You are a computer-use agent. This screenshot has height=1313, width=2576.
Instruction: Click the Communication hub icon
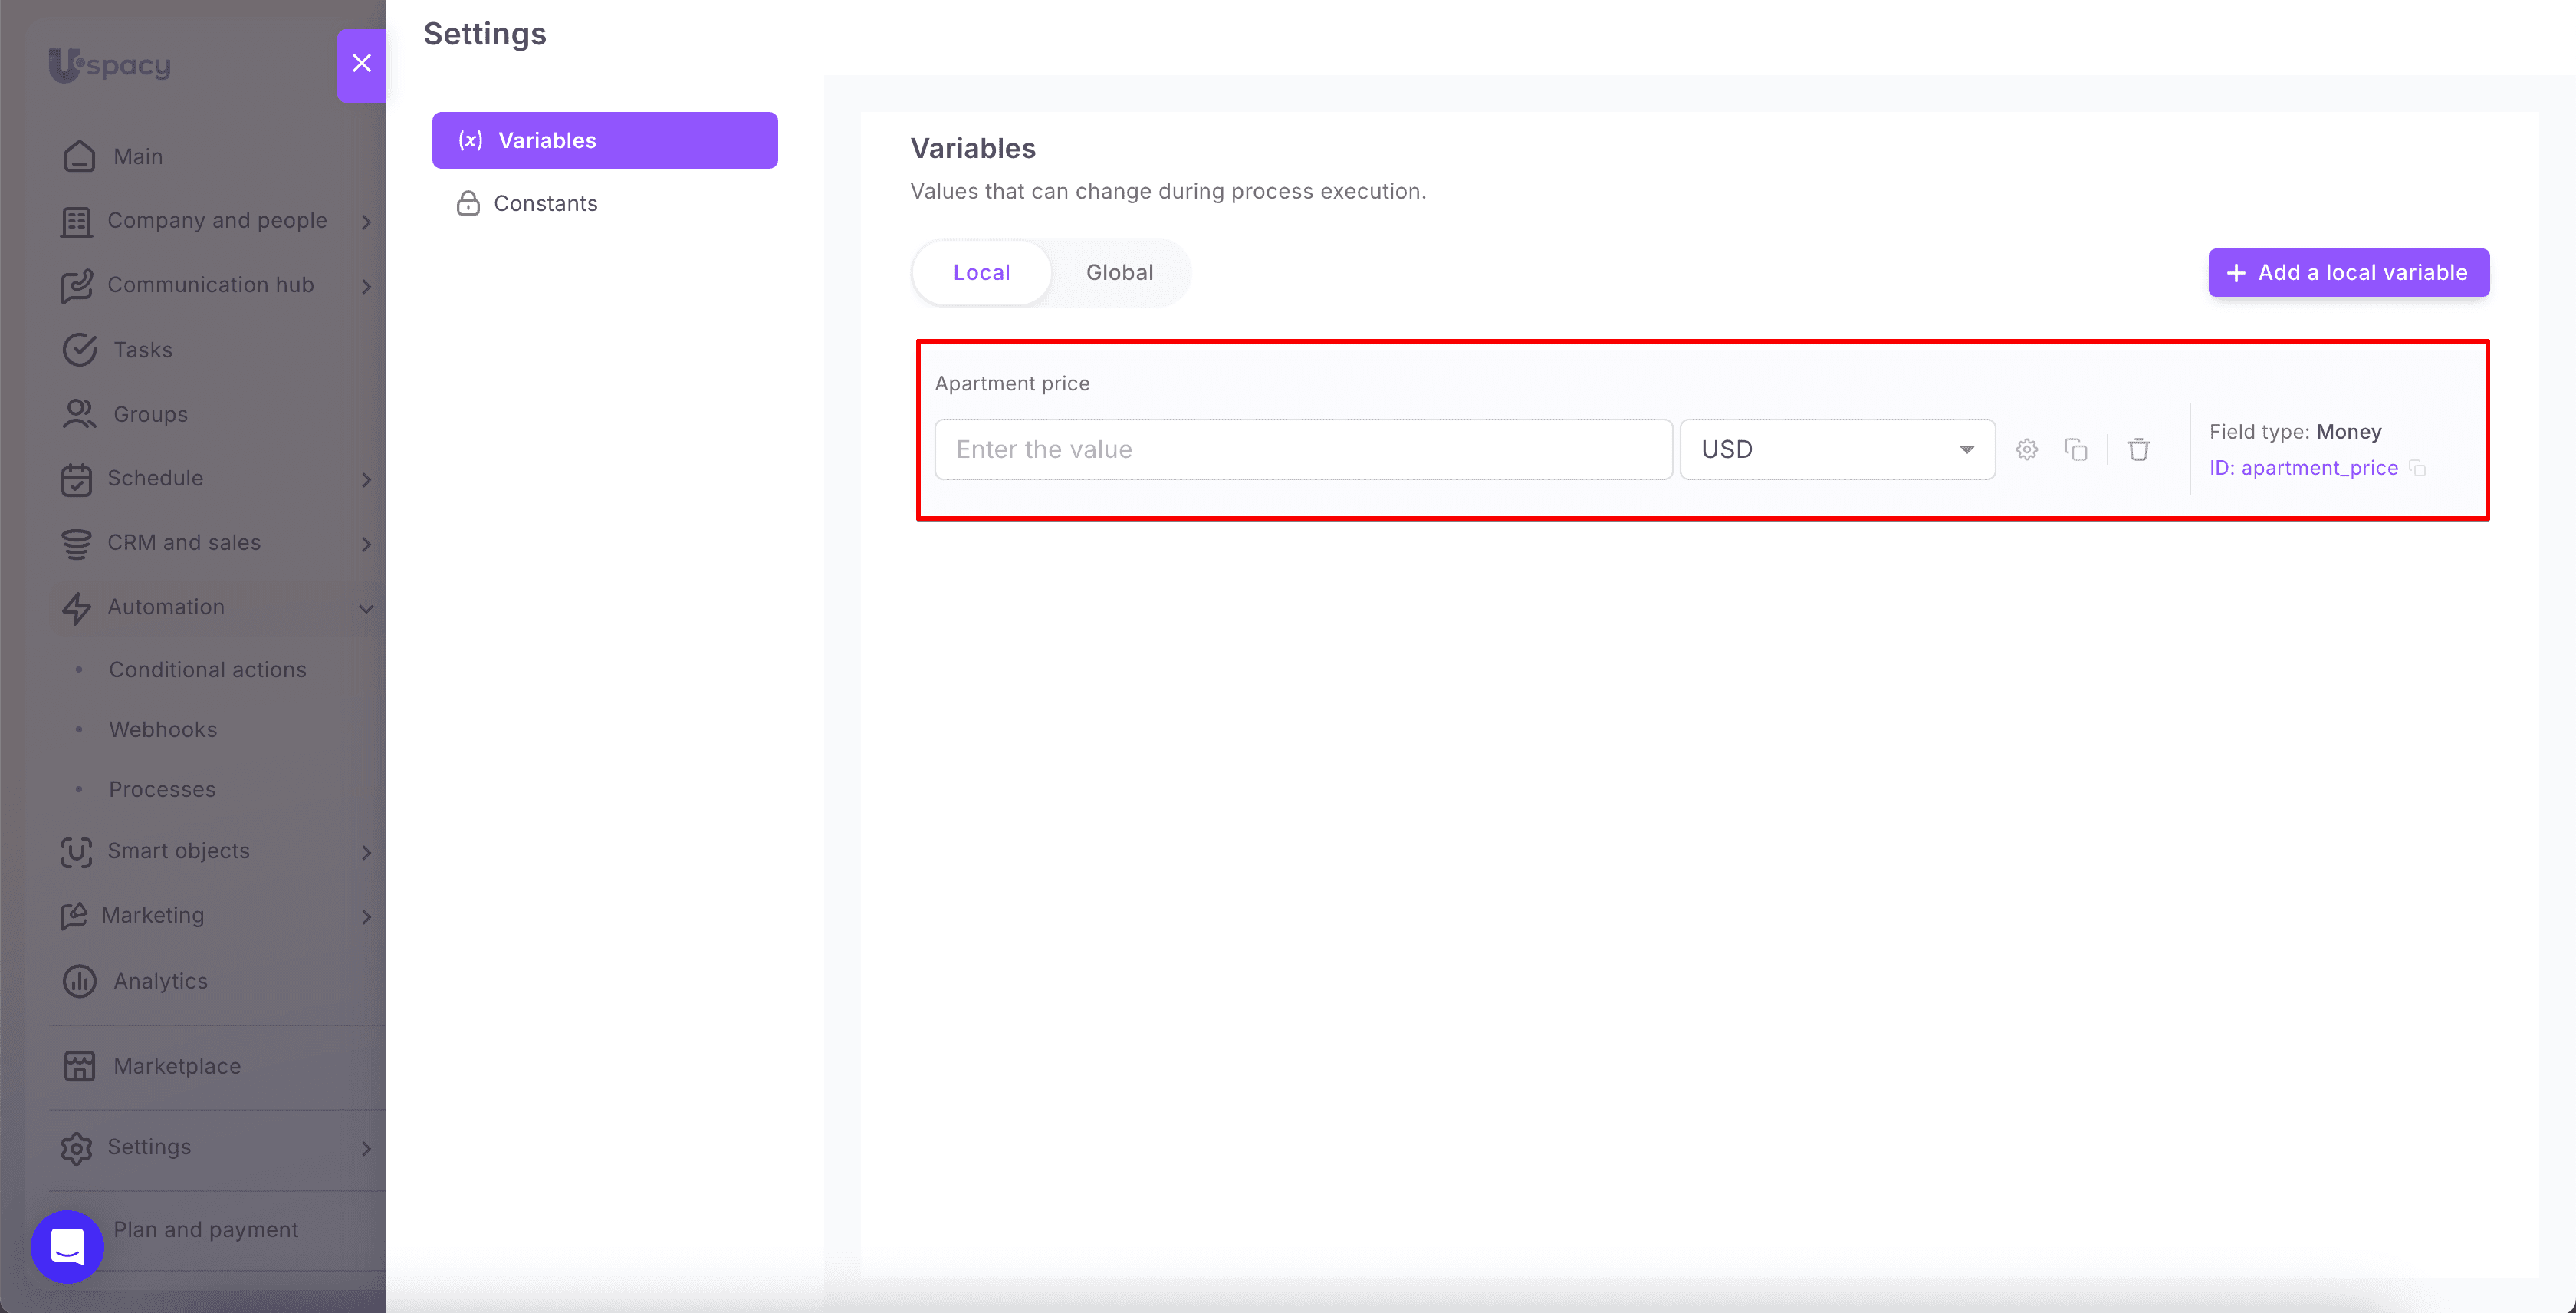tap(76, 286)
